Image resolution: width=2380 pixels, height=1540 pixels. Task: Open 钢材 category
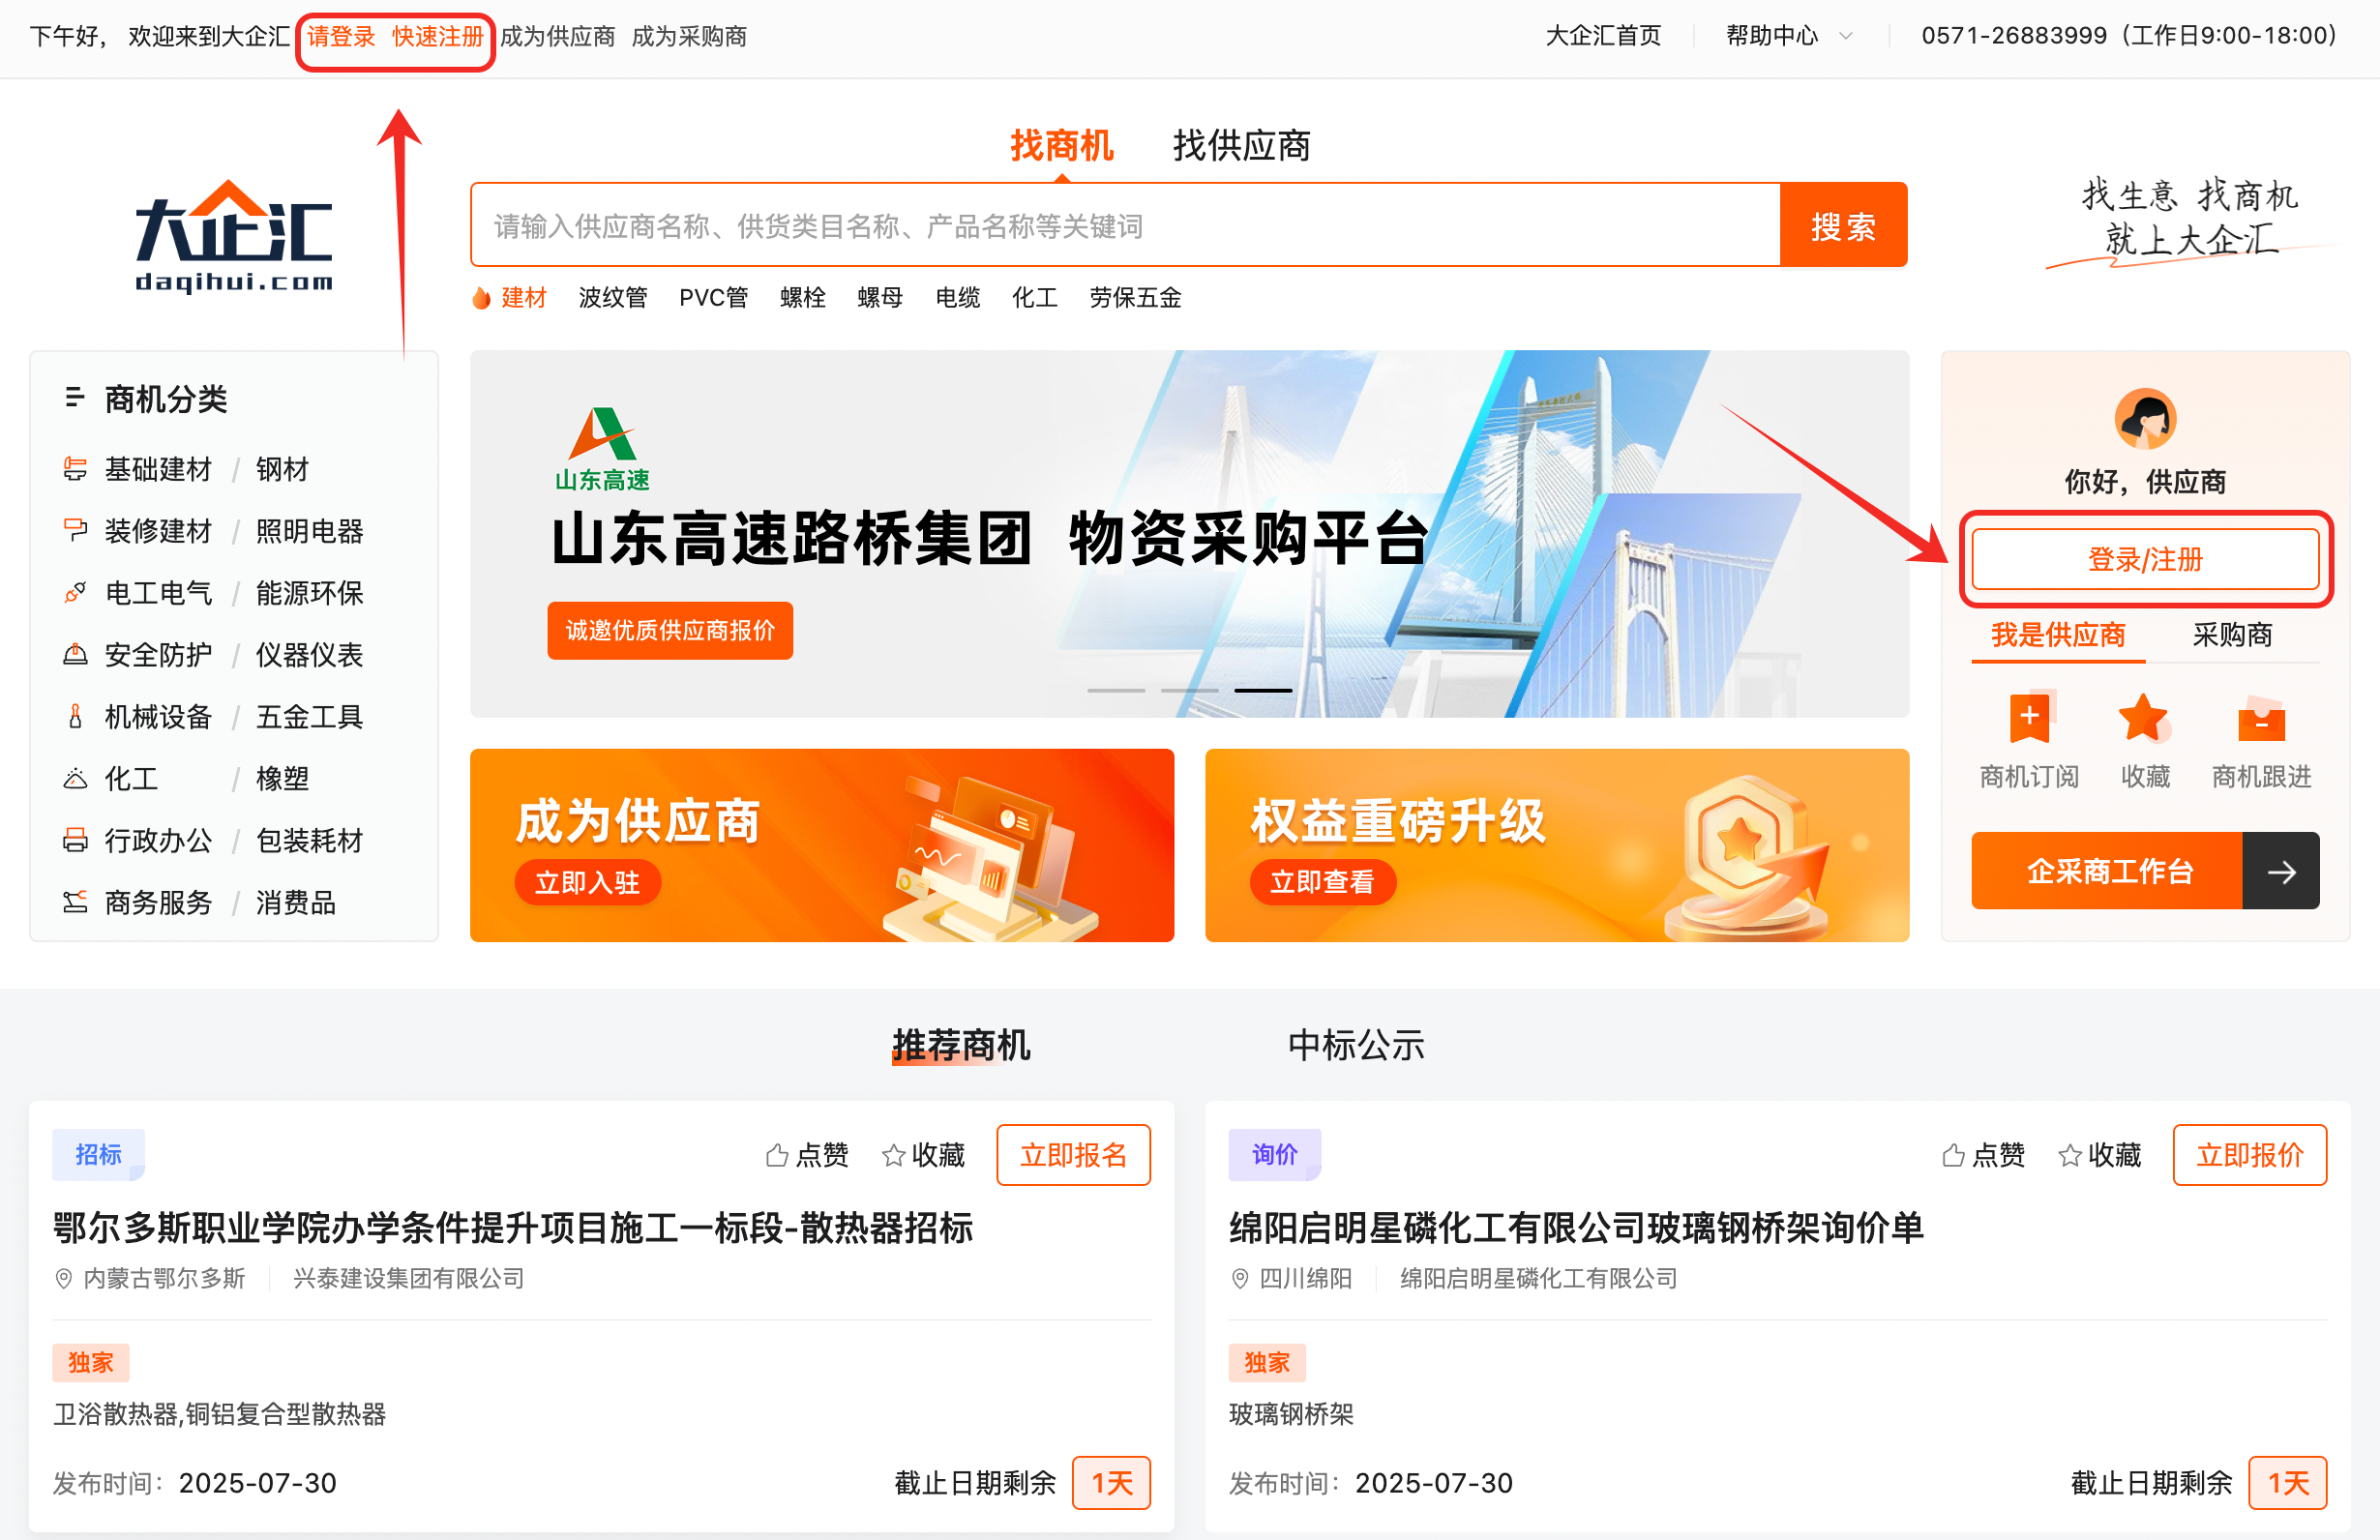(282, 469)
